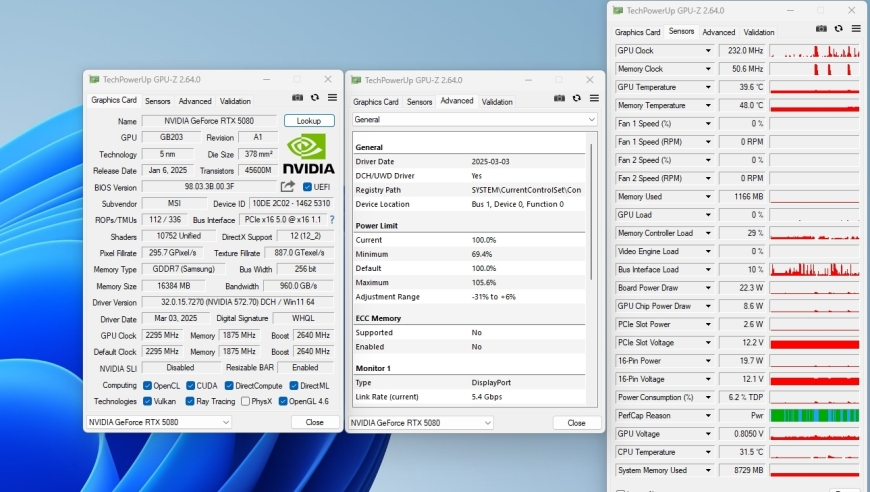The image size is (870, 492).
Task: Click the Driver Version field
Action: 237,302
